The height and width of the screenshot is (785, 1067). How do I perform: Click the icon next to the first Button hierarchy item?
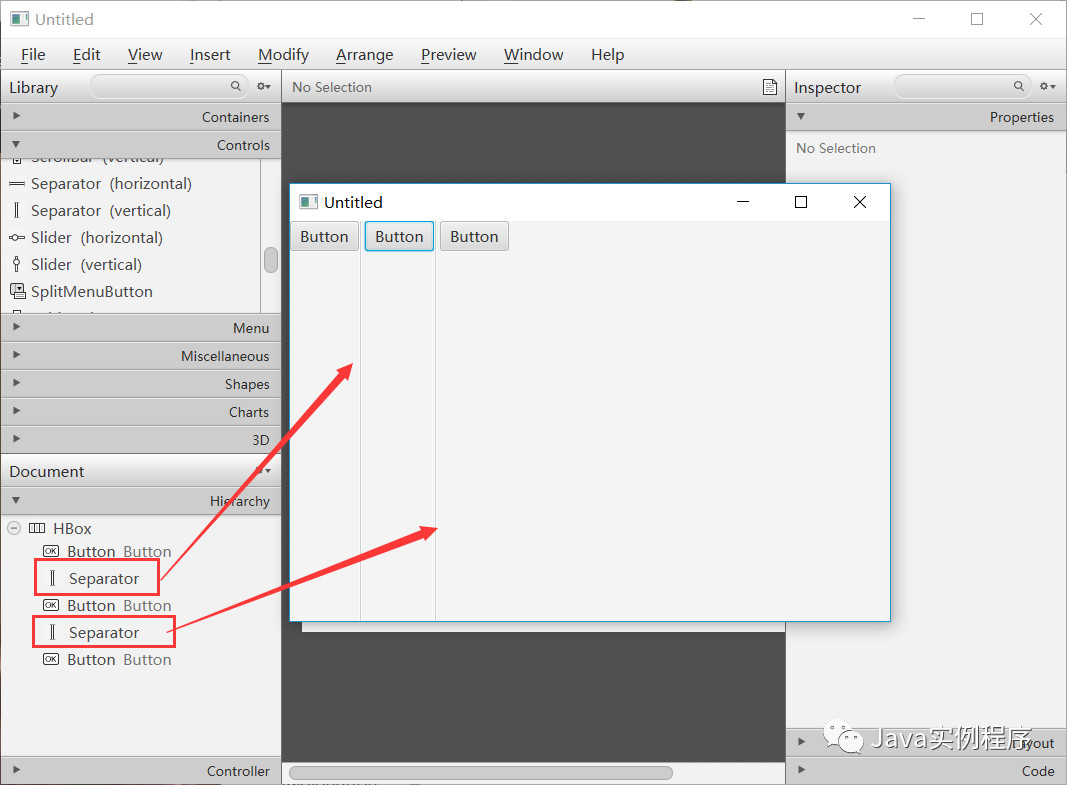coord(51,551)
